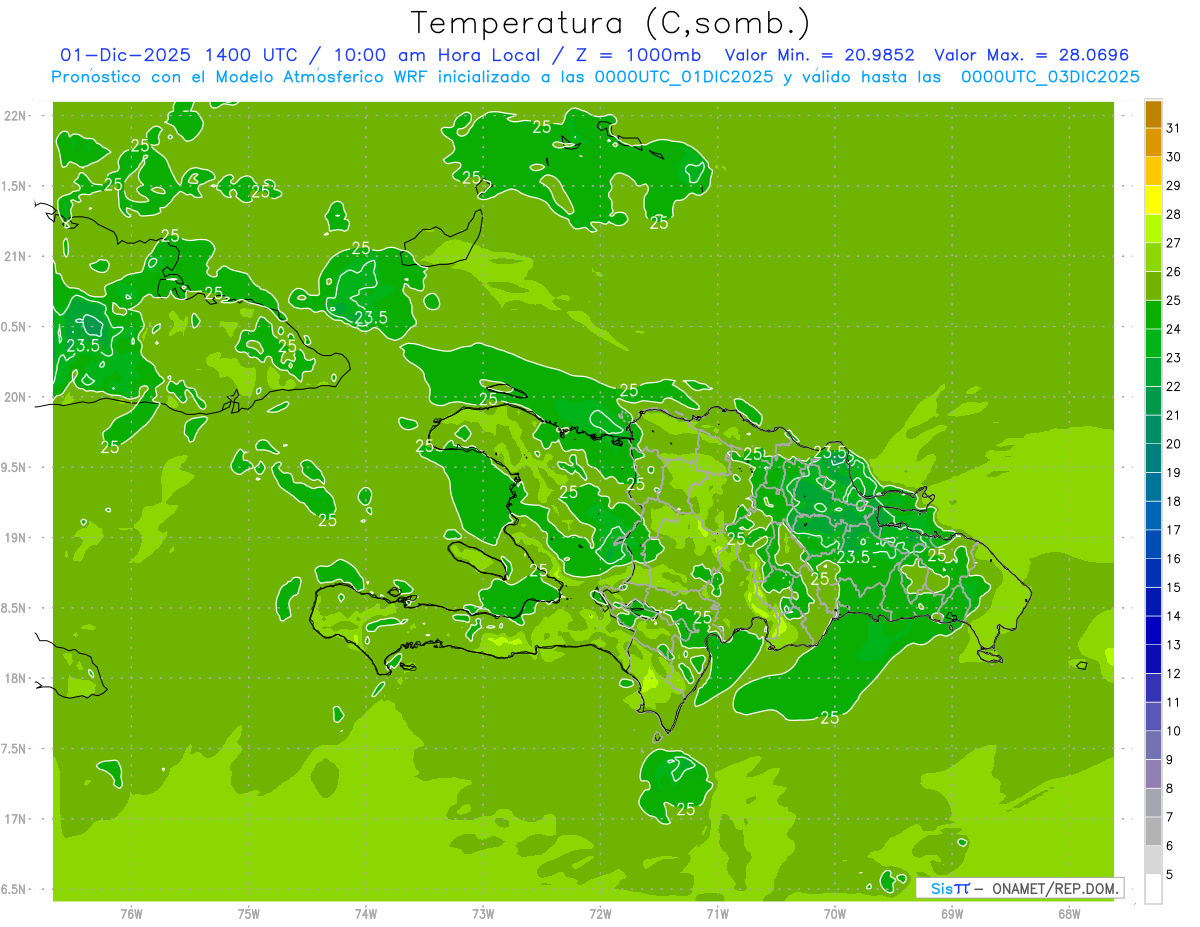Screen dimensions: 1200x927
Task: Click the '26' color bar label
Action: (x=1174, y=272)
